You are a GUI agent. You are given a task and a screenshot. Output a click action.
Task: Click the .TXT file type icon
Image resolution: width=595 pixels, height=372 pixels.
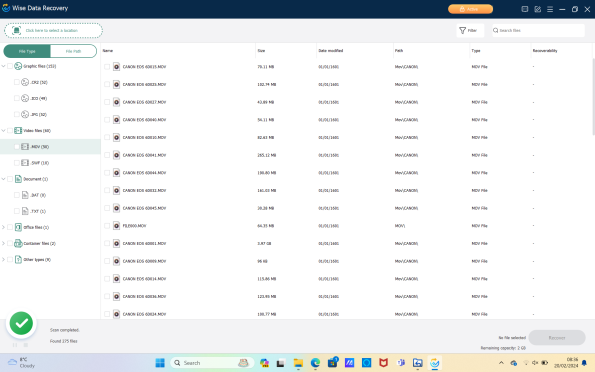25,211
